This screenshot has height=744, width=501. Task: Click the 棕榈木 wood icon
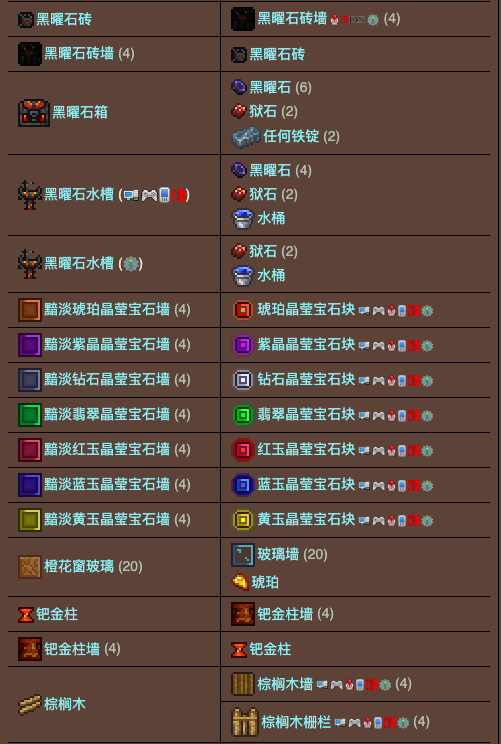pos(29,705)
